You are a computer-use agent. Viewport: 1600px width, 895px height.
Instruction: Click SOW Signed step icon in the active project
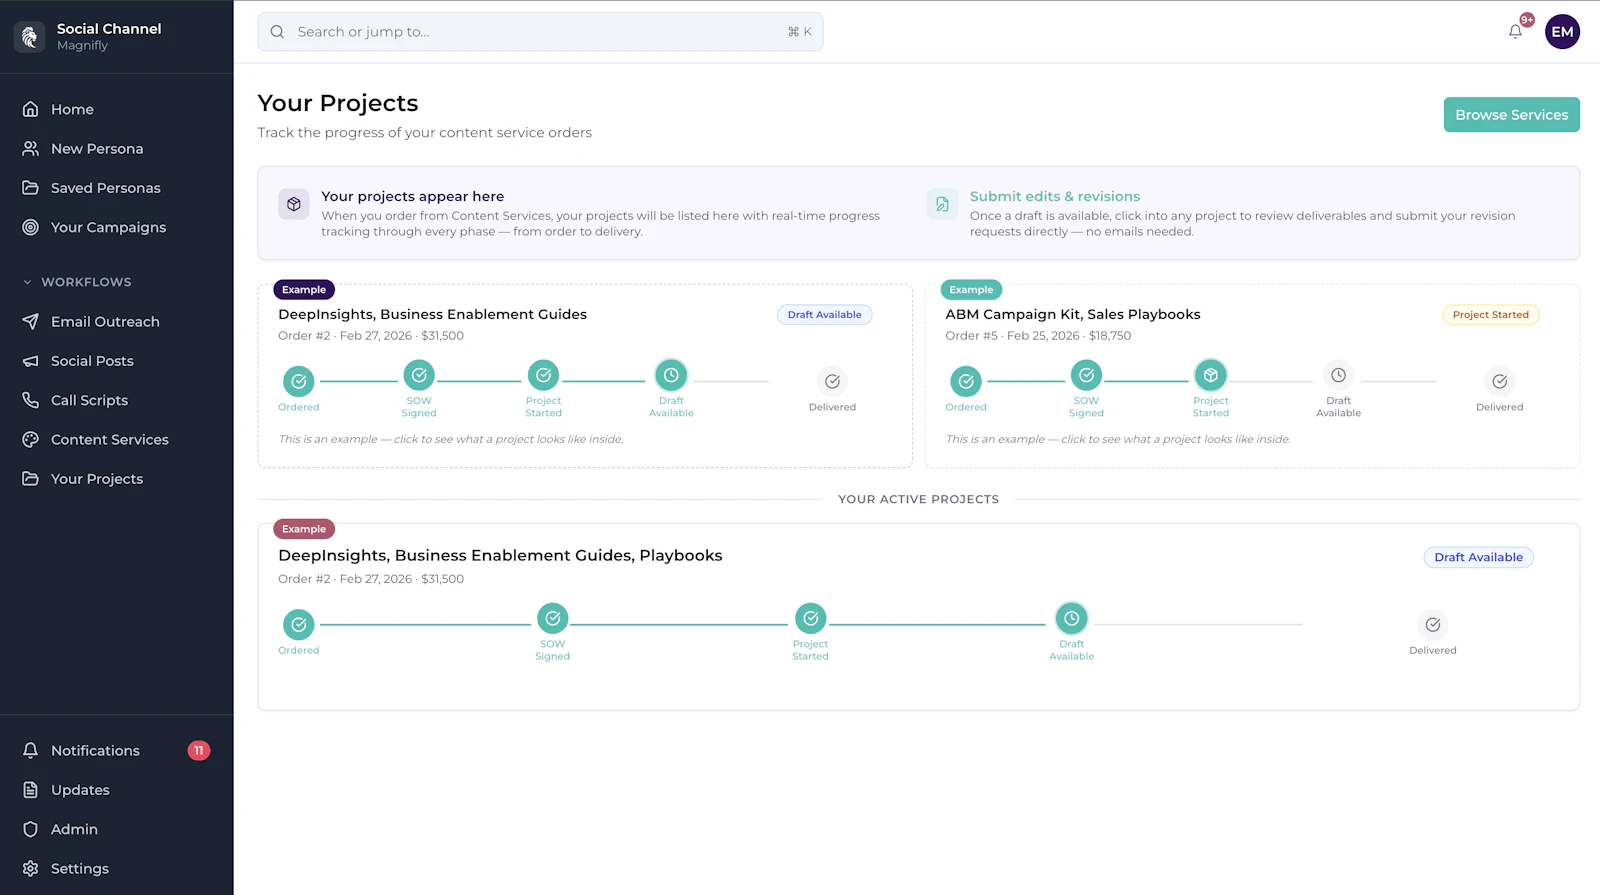pos(552,618)
